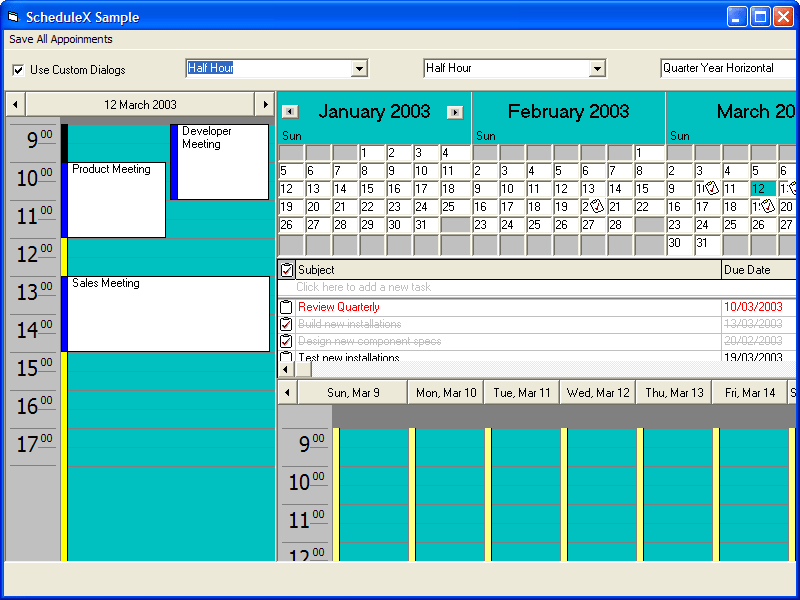Toggle completion for Design new component specs
Screen dimensions: 800x600
coord(284,341)
